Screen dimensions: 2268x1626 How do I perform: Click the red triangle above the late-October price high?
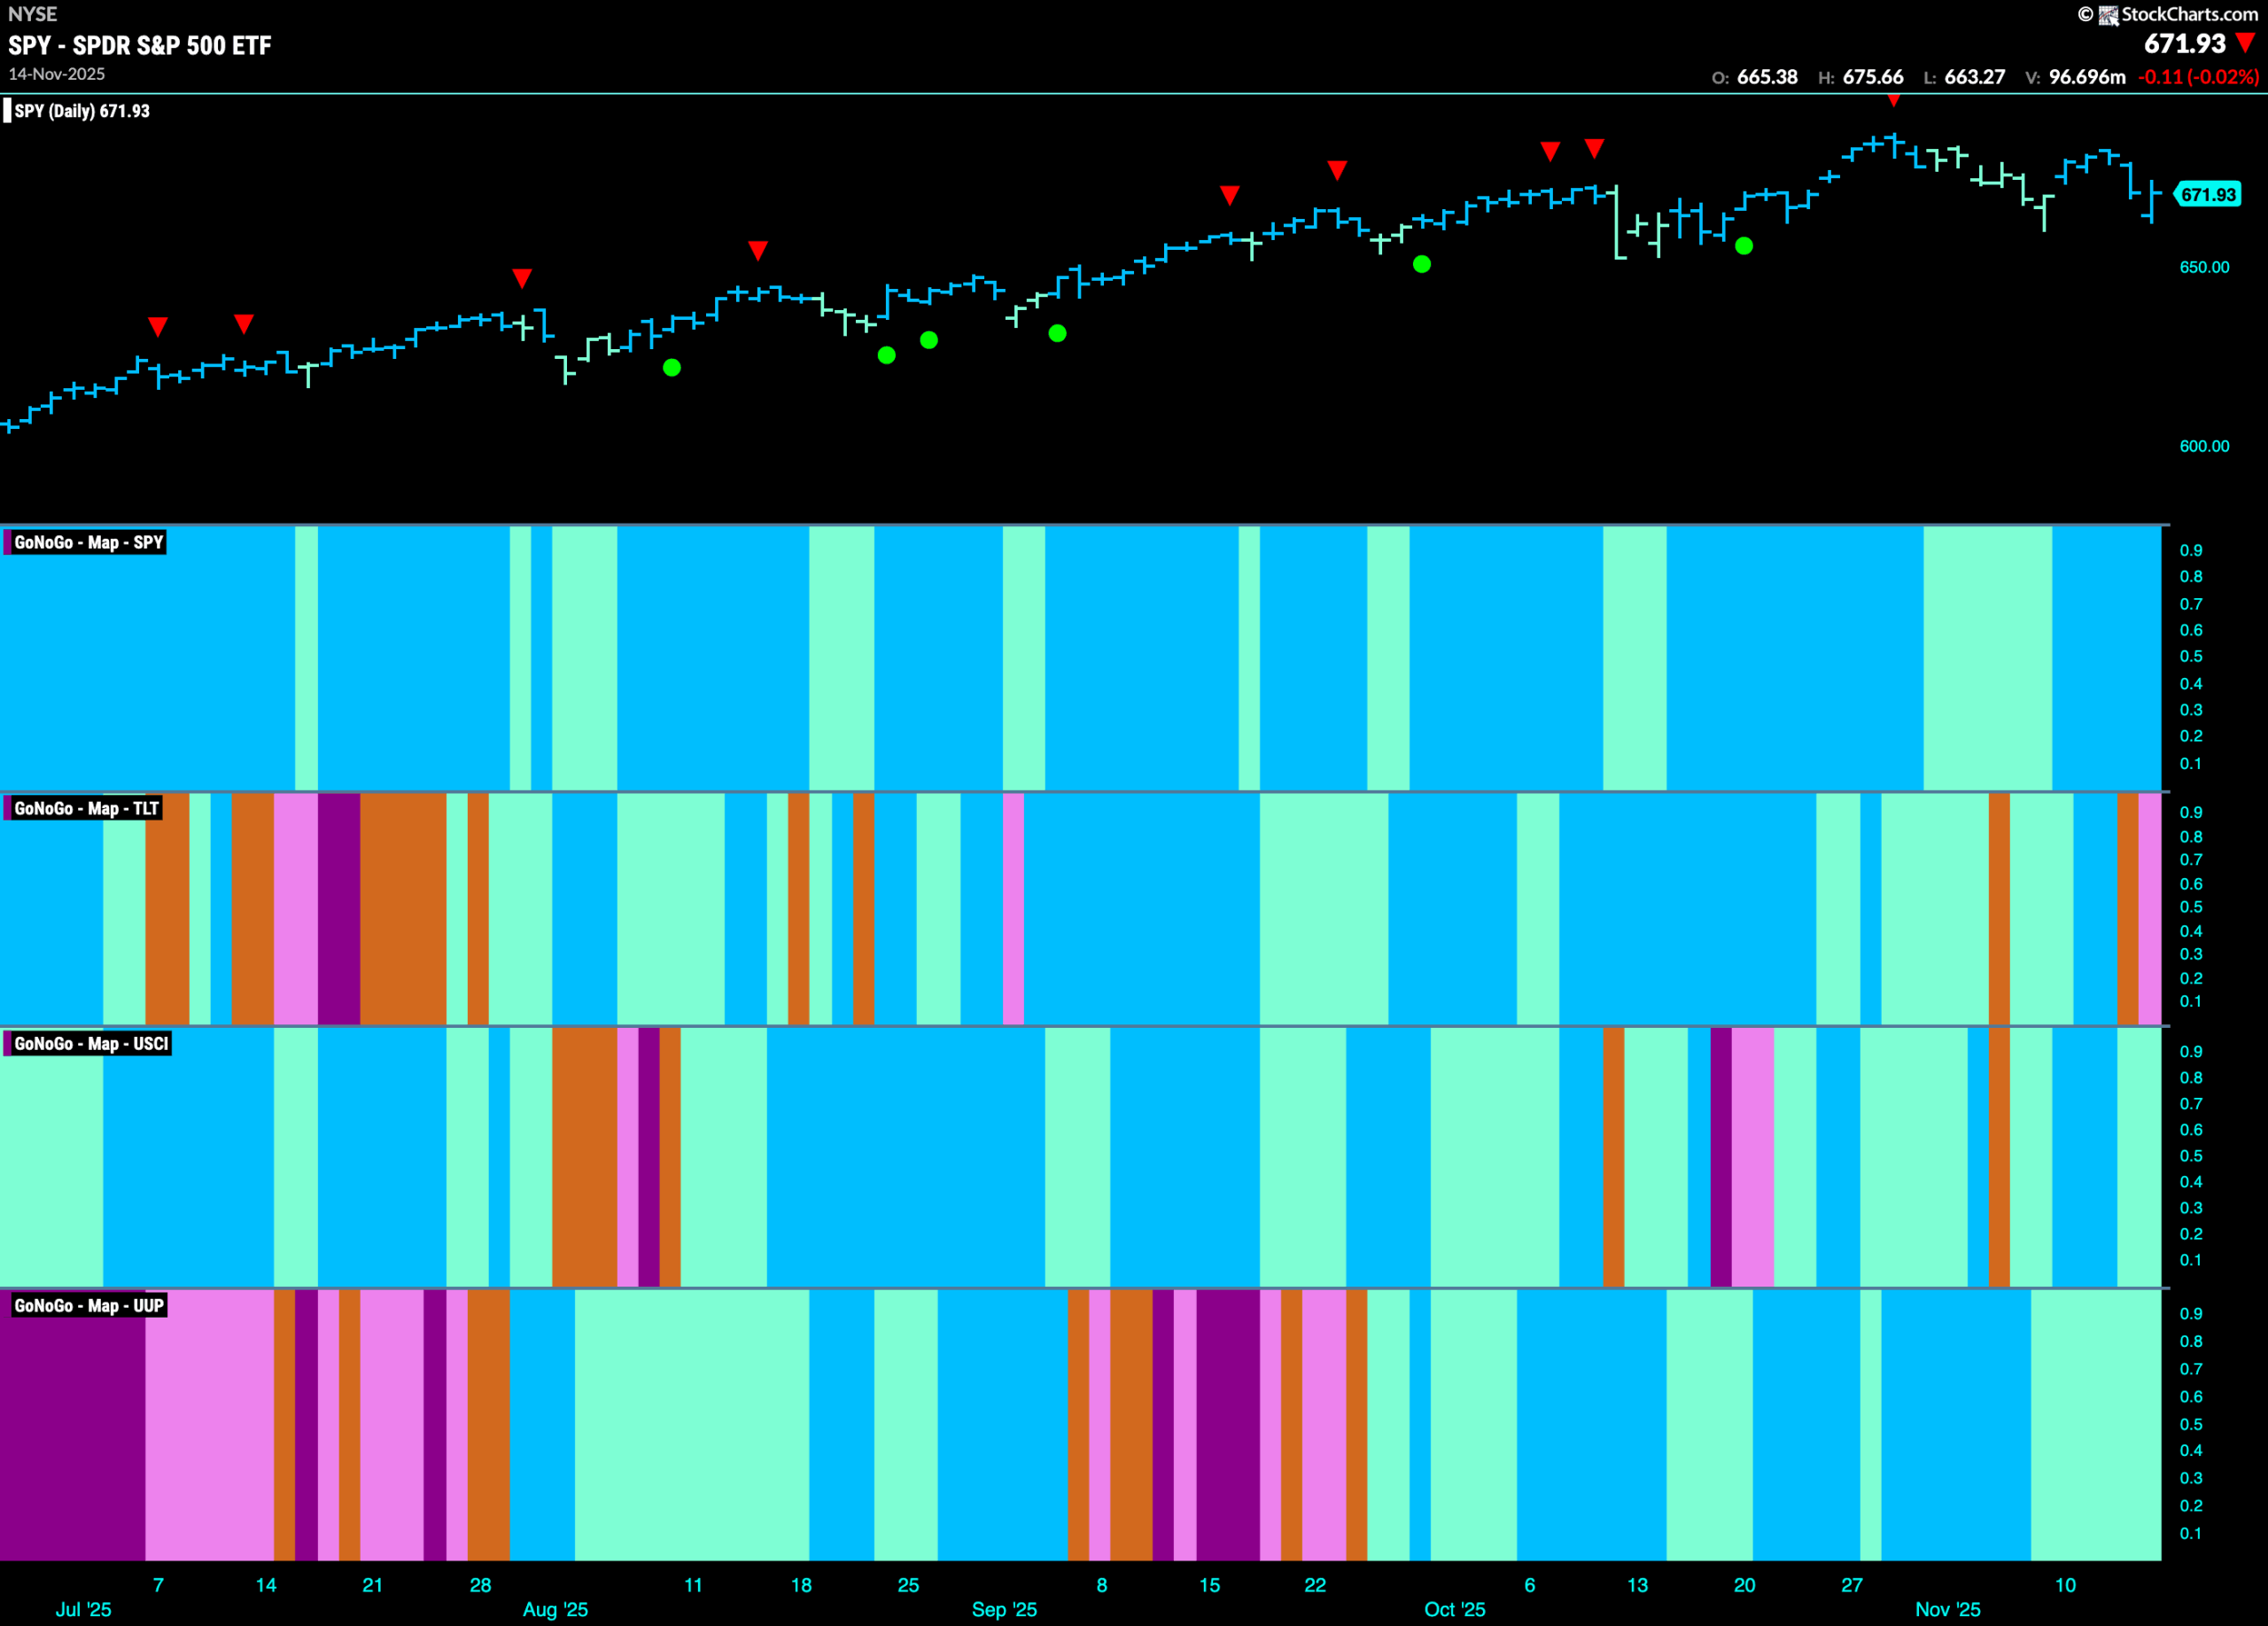pyautogui.click(x=1894, y=100)
